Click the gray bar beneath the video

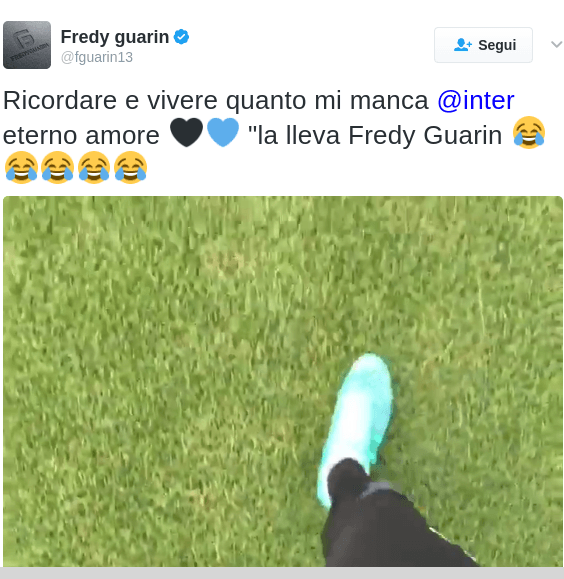282,573
